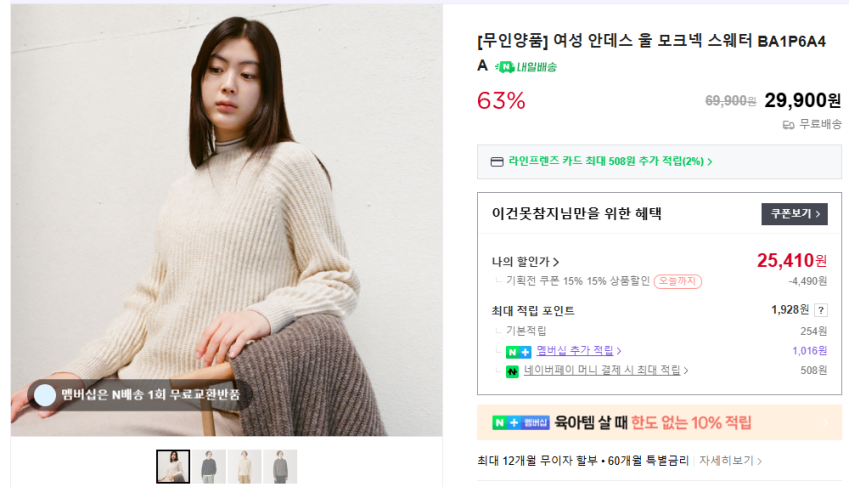Open 멤버십 추가 적립 link
Screen dimensions: 849x487
(579, 351)
